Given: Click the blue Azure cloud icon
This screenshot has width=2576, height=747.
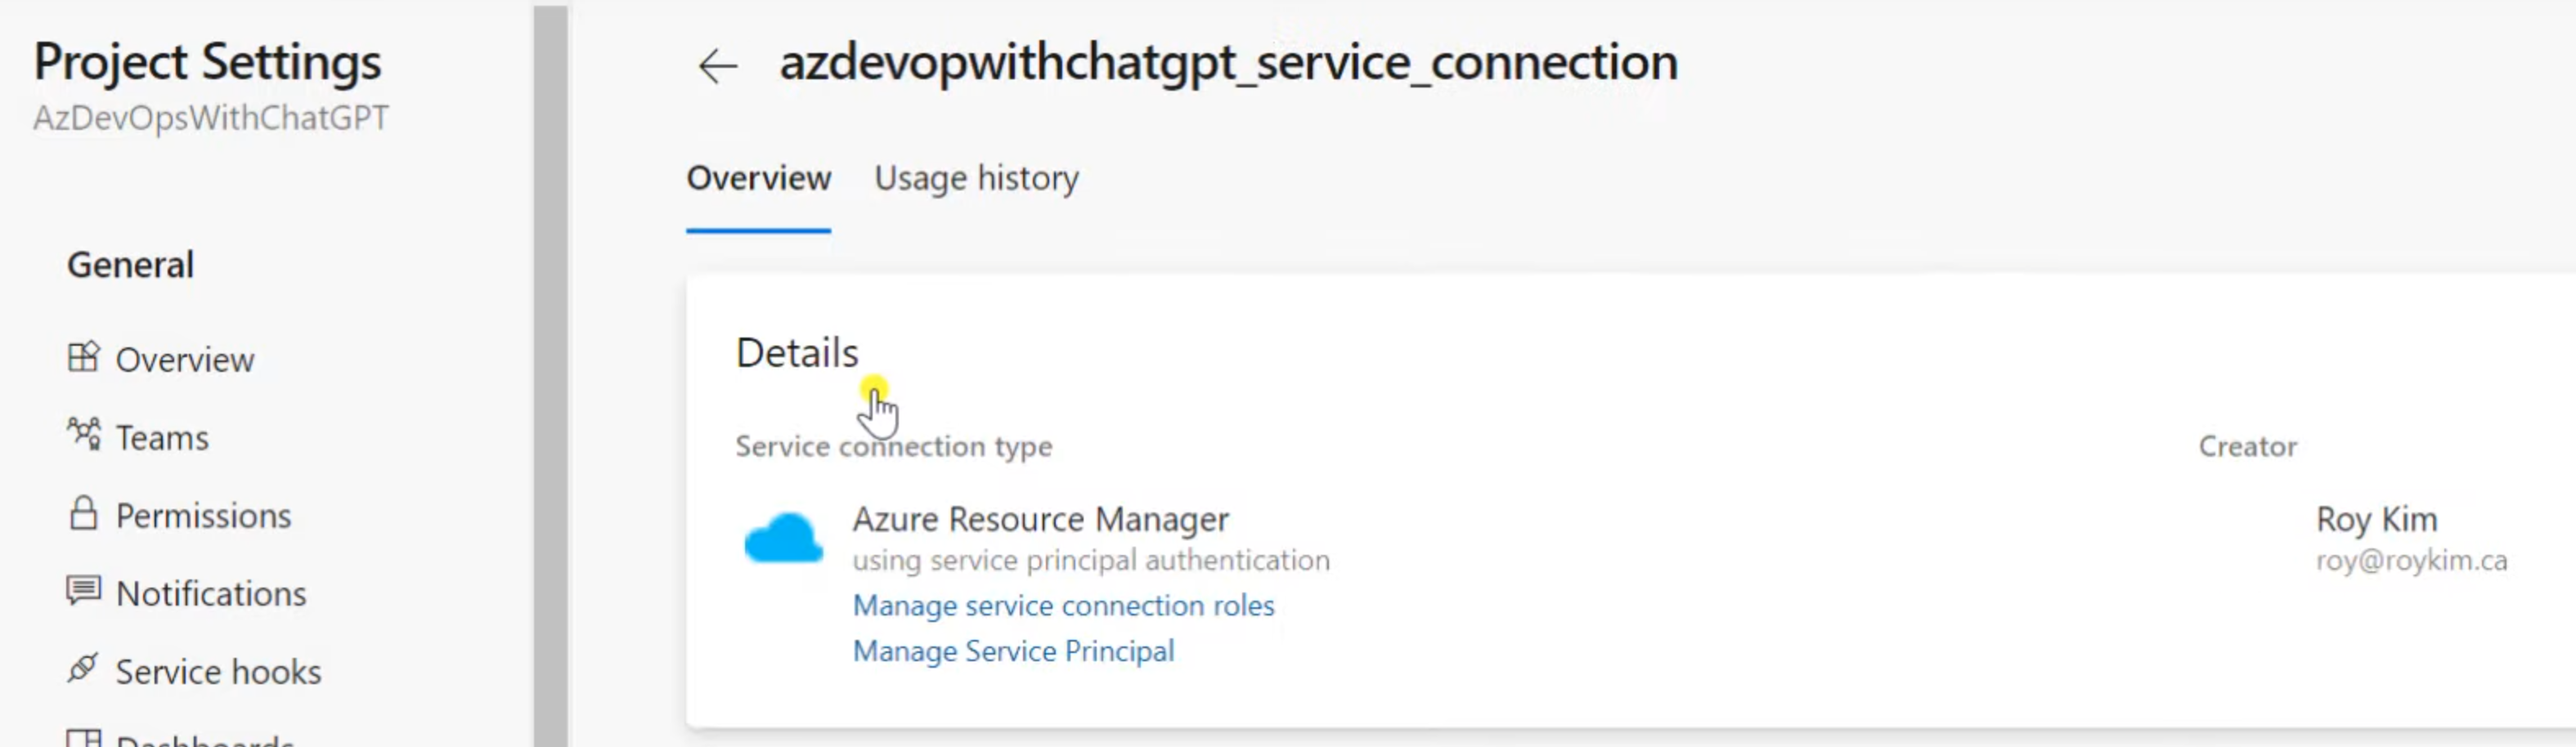Looking at the screenshot, I should [x=783, y=540].
